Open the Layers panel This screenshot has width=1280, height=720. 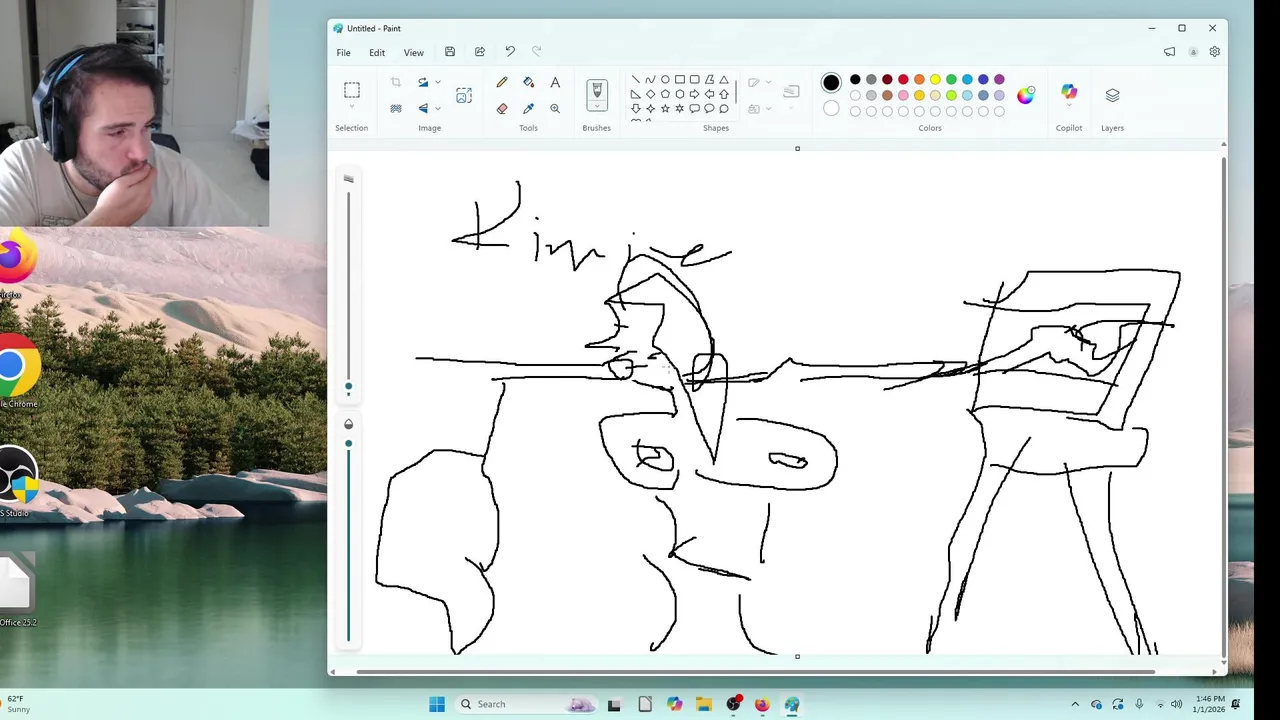pyautogui.click(x=1112, y=95)
